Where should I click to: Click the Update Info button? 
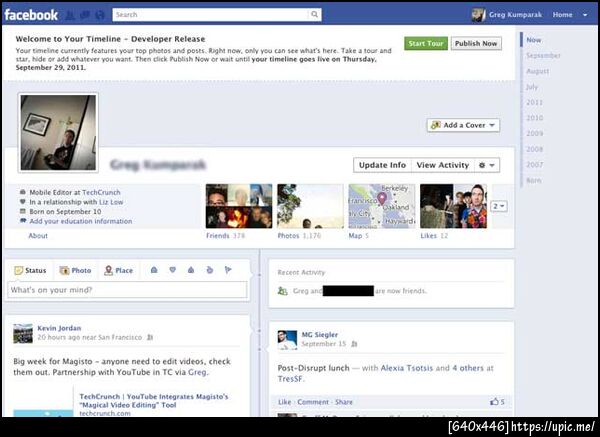[382, 165]
